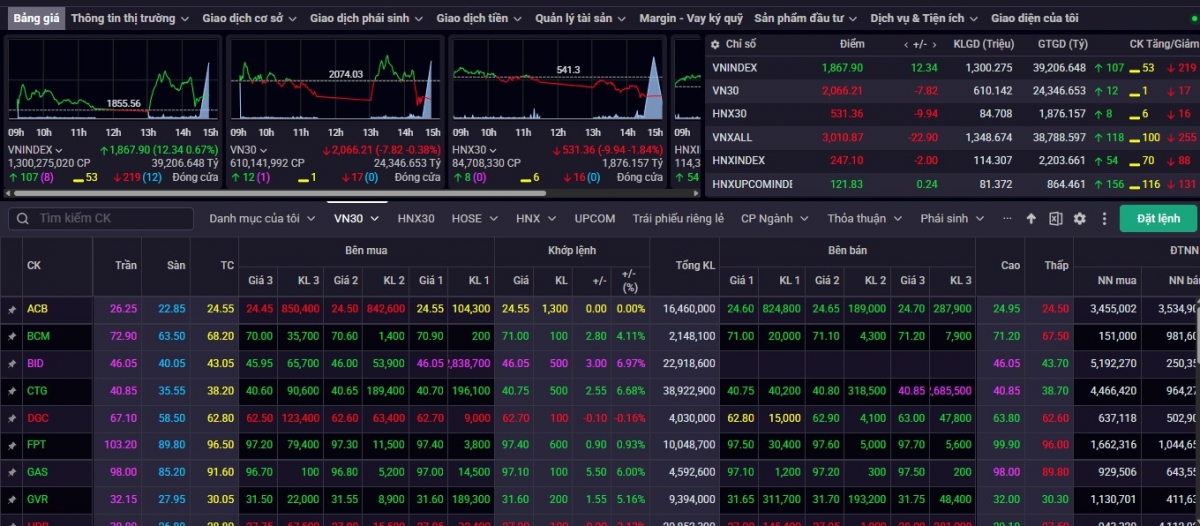
Task: Toggle the pin on the FPT row
Action: coord(12,445)
